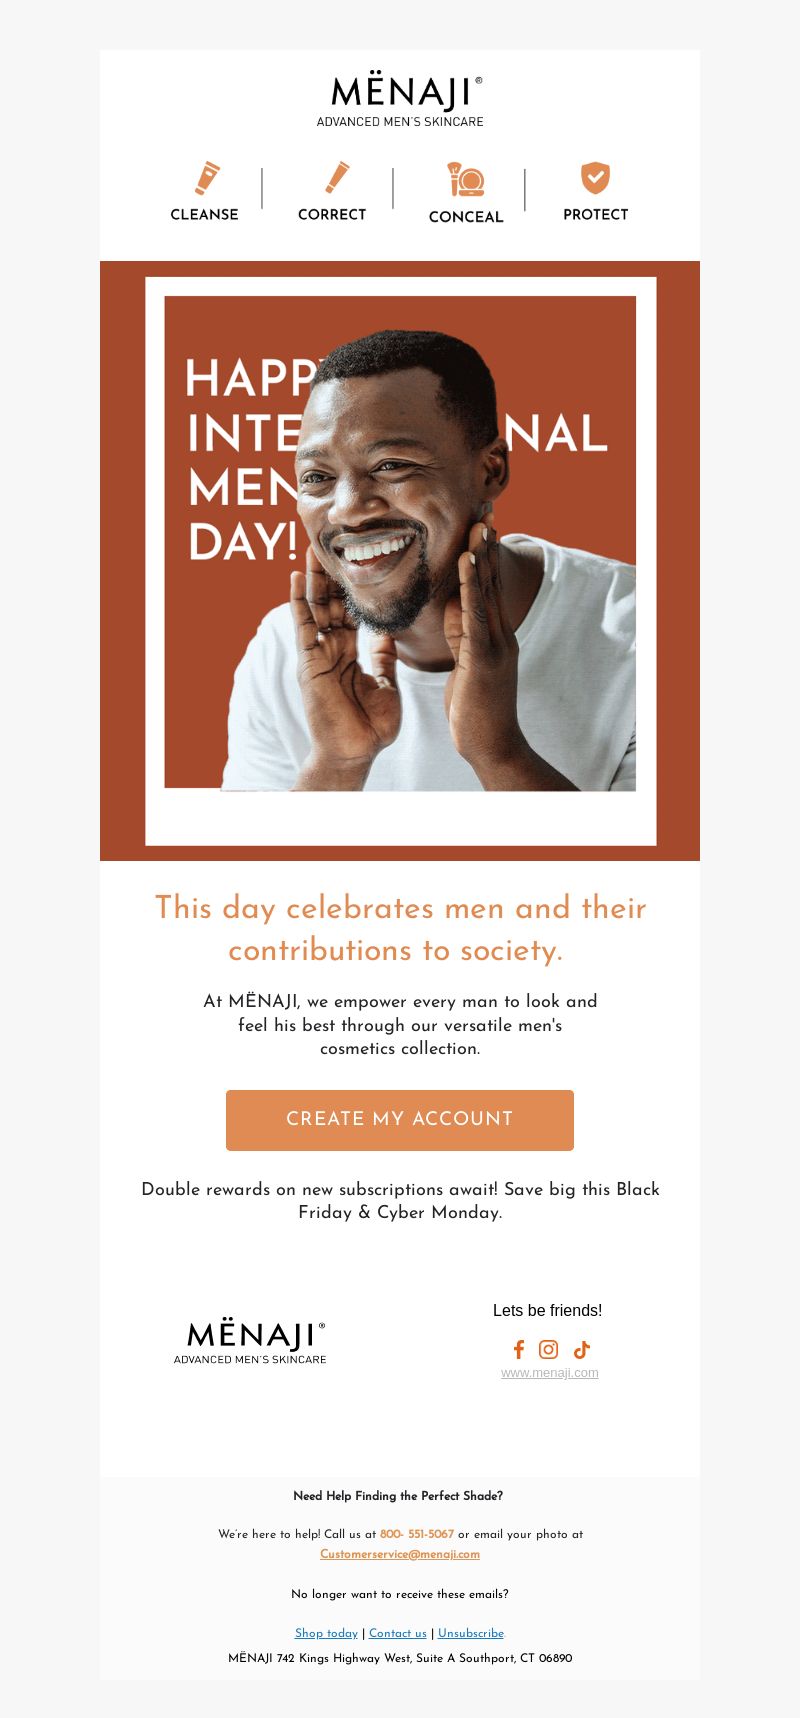Open the Facebook icon link
The width and height of the screenshot is (800, 1718).
click(x=518, y=1350)
